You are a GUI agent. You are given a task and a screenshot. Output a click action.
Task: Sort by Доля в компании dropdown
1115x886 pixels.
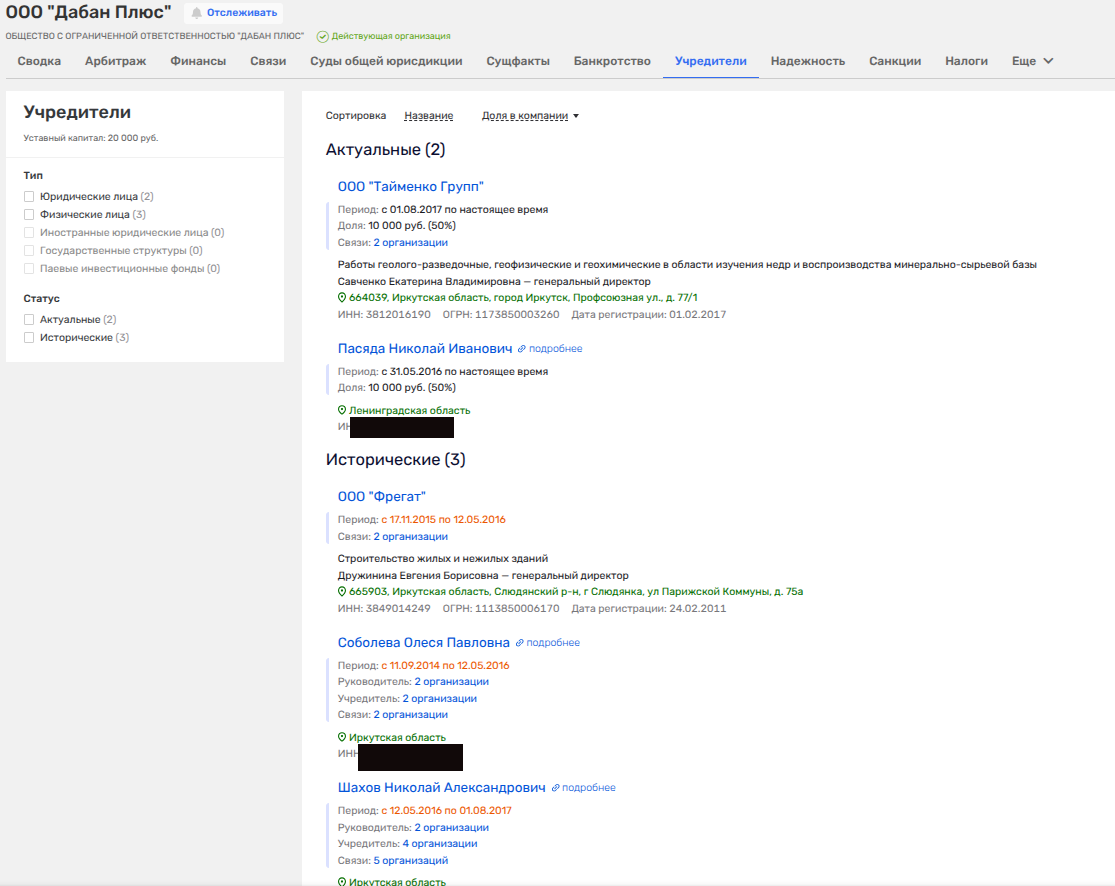pos(530,116)
